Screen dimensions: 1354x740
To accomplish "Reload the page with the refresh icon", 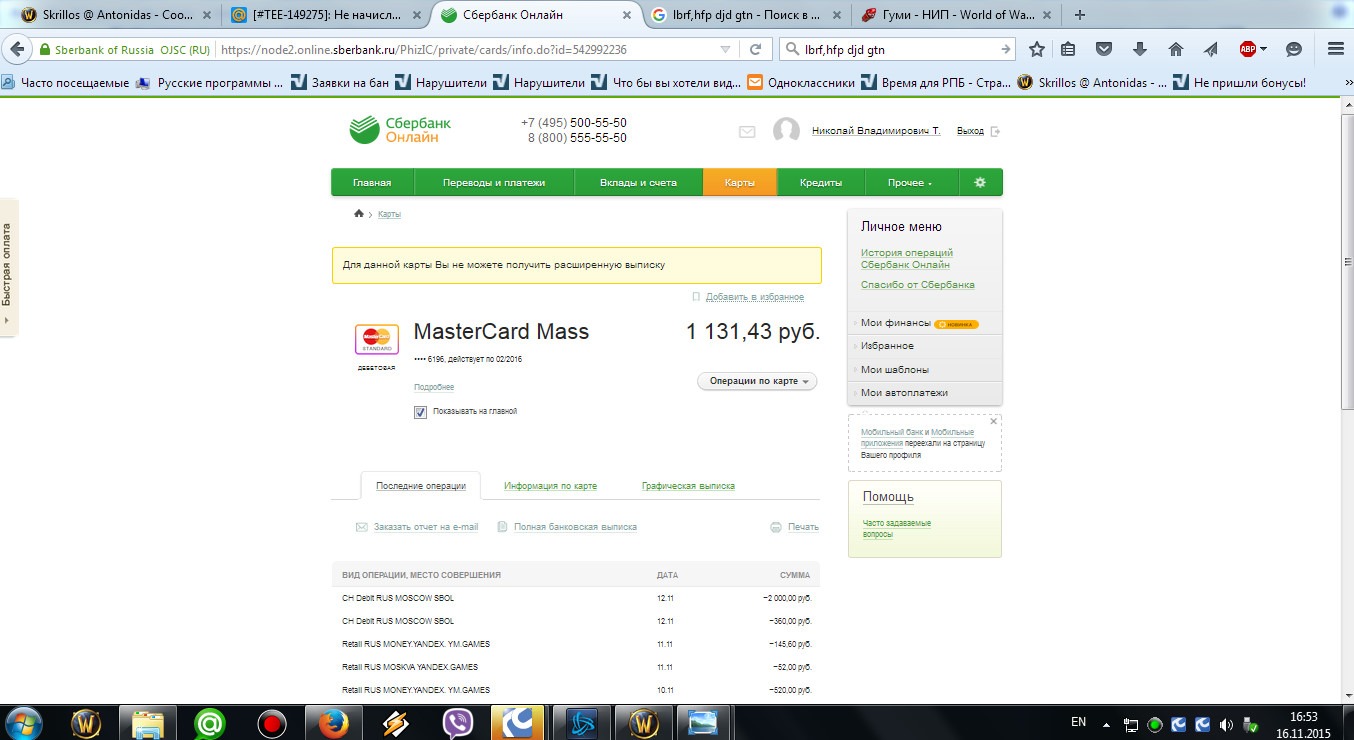I will (755, 49).
